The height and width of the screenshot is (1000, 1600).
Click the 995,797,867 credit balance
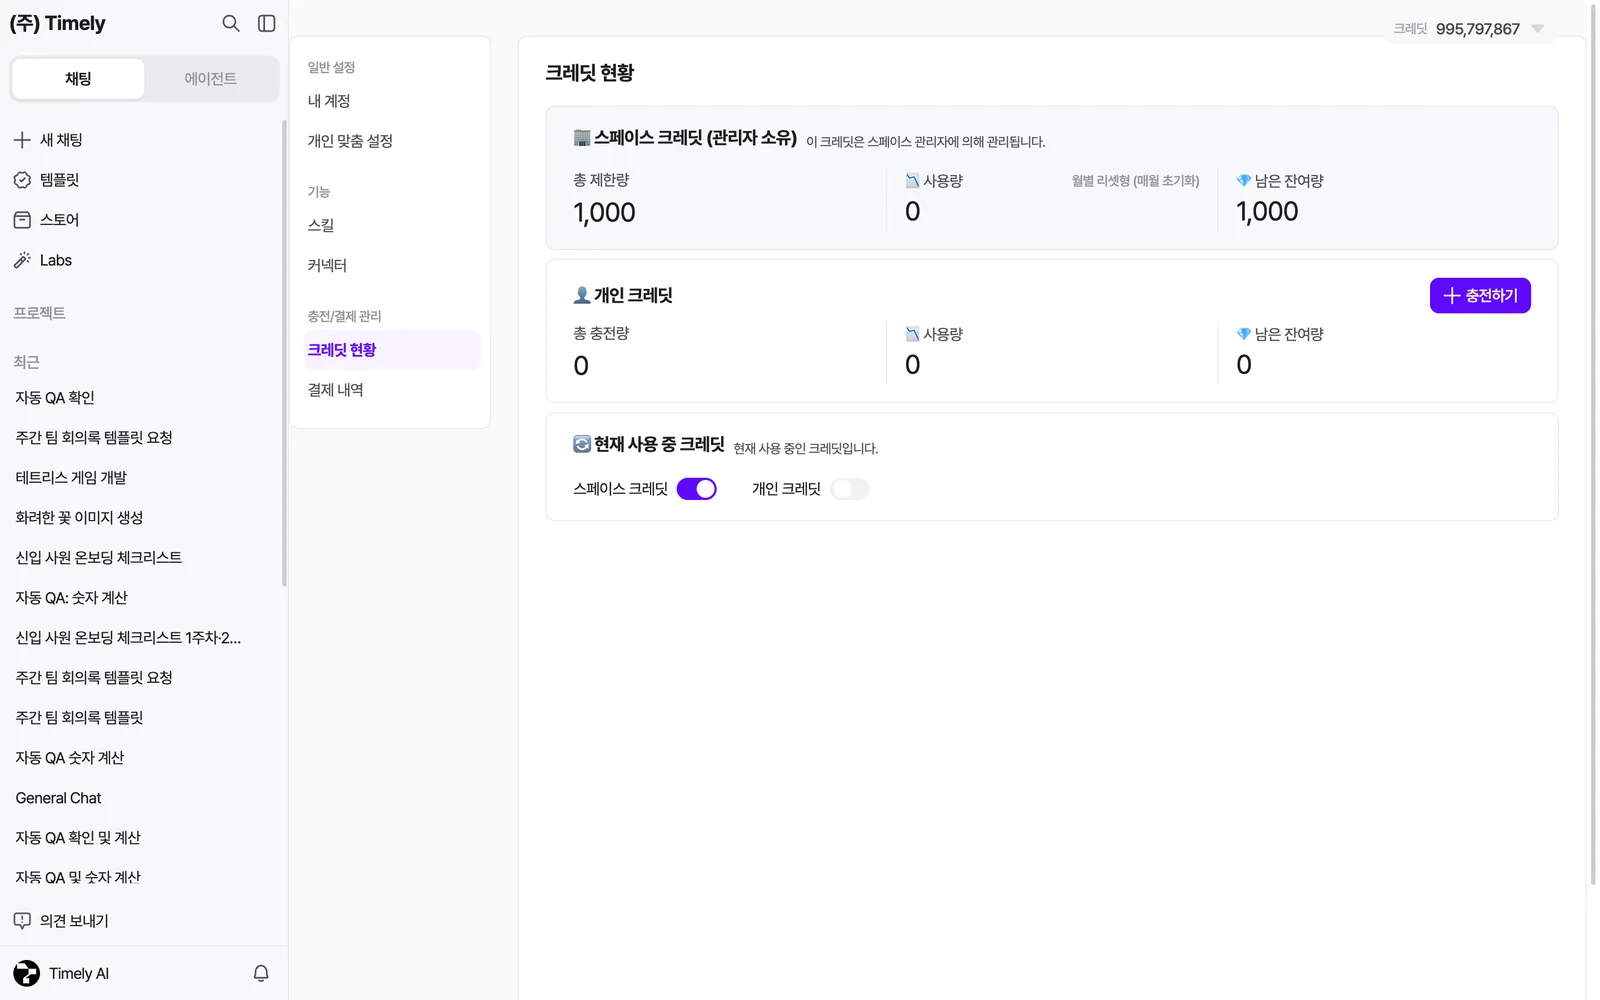[1477, 29]
